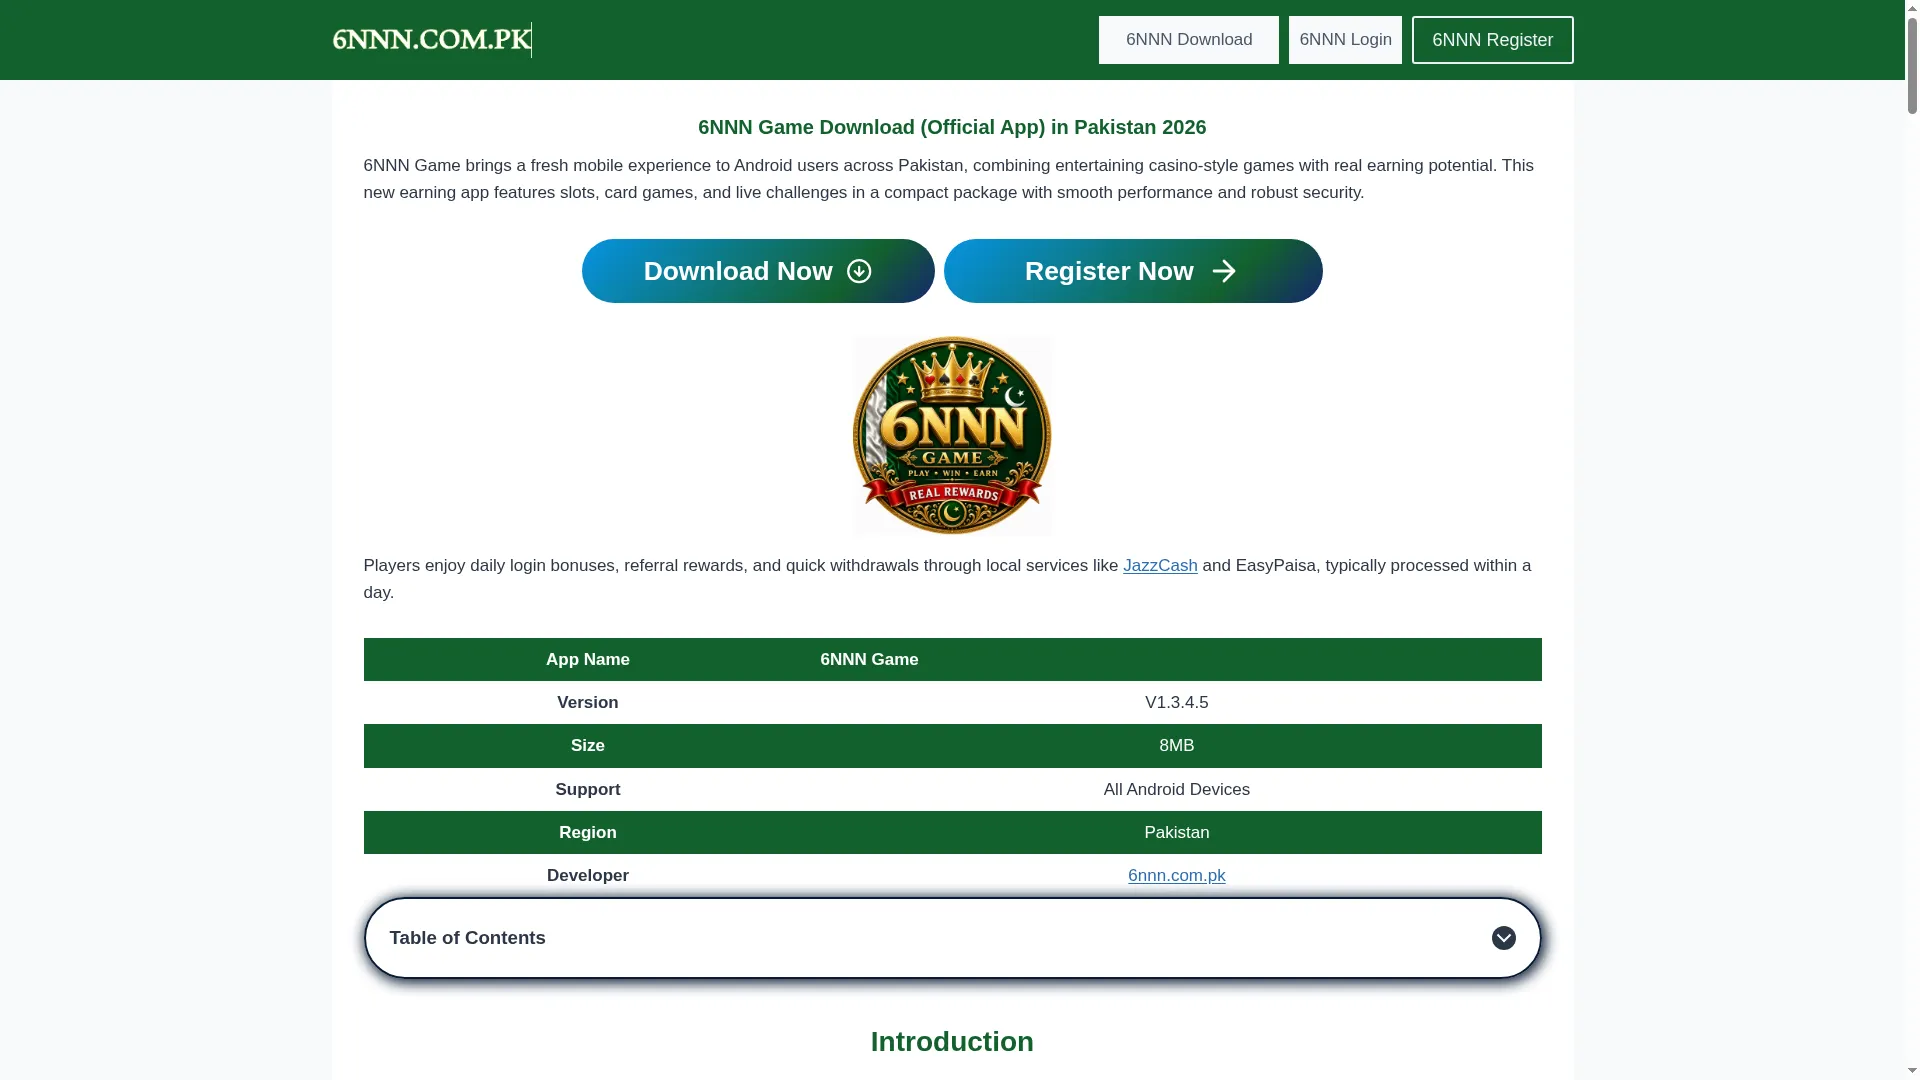
Task: Click the Support row label
Action: point(588,790)
